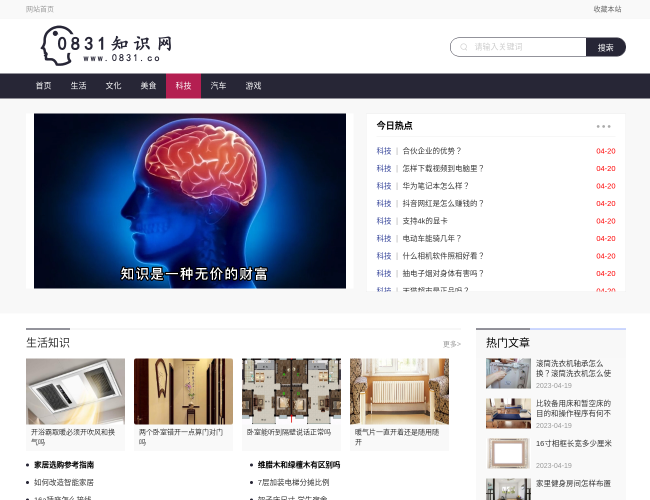Click 04-20 date beside 华为笔记本怎么样
The height and width of the screenshot is (500, 650).
pyautogui.click(x=606, y=186)
